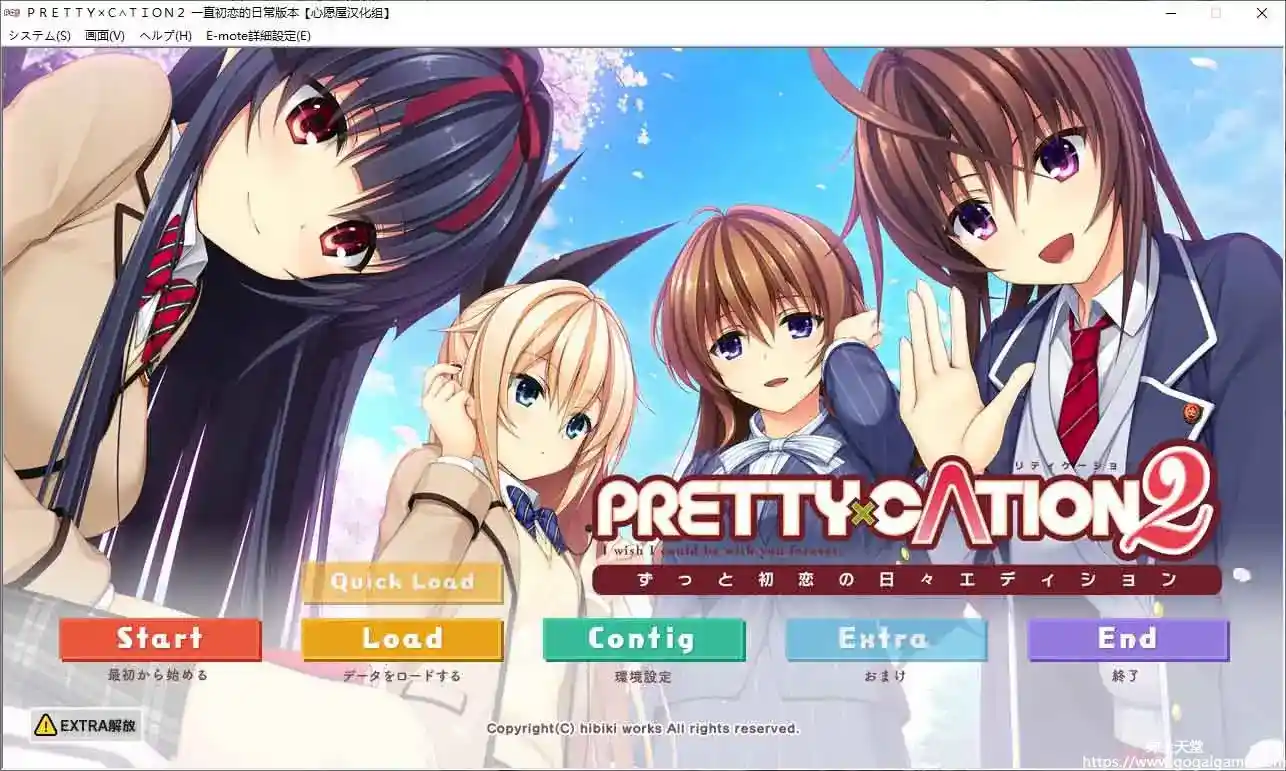This screenshot has height=771, width=1286.
Task: Click the 環境設定 label under Config
Action: (644, 676)
